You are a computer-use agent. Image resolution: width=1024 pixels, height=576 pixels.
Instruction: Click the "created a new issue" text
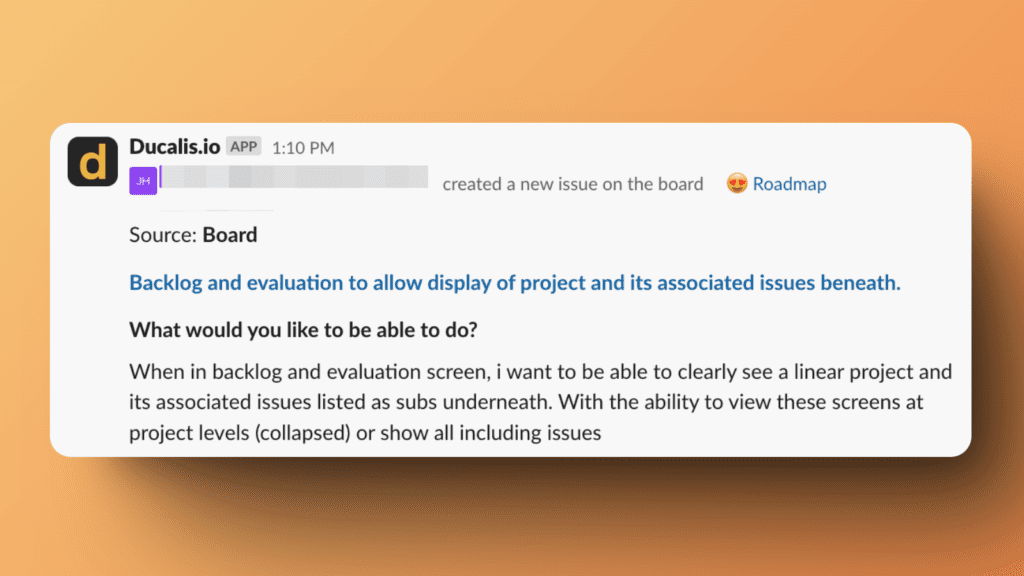point(572,184)
